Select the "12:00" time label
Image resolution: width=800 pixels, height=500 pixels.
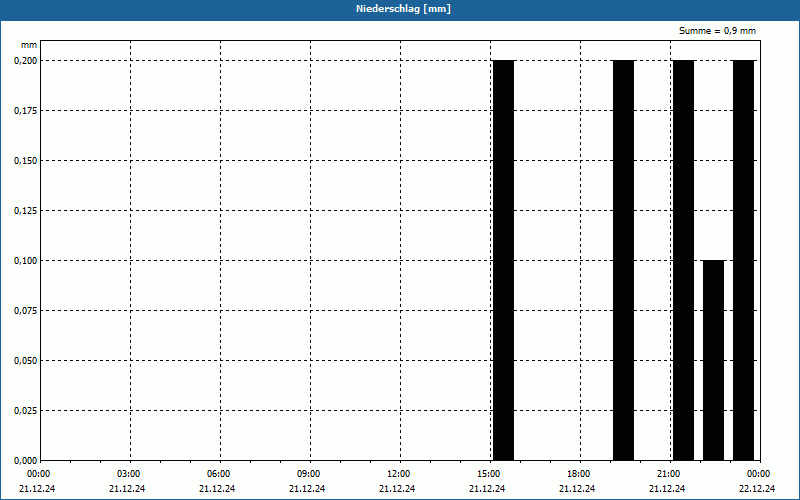pyautogui.click(x=398, y=474)
